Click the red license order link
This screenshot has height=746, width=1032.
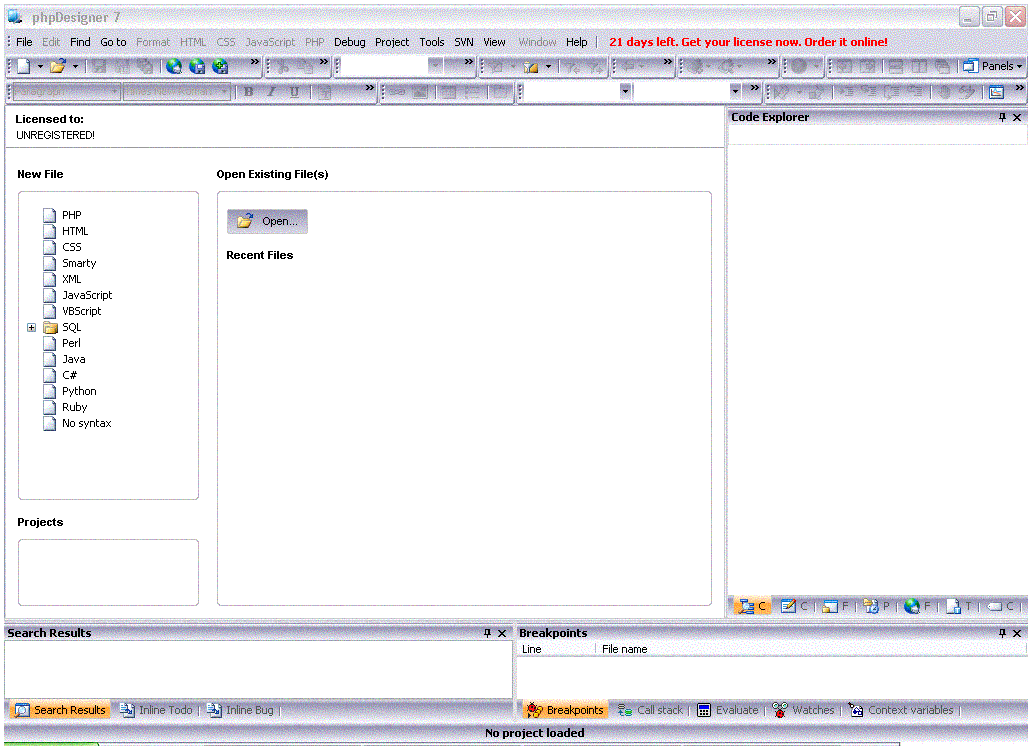748,41
